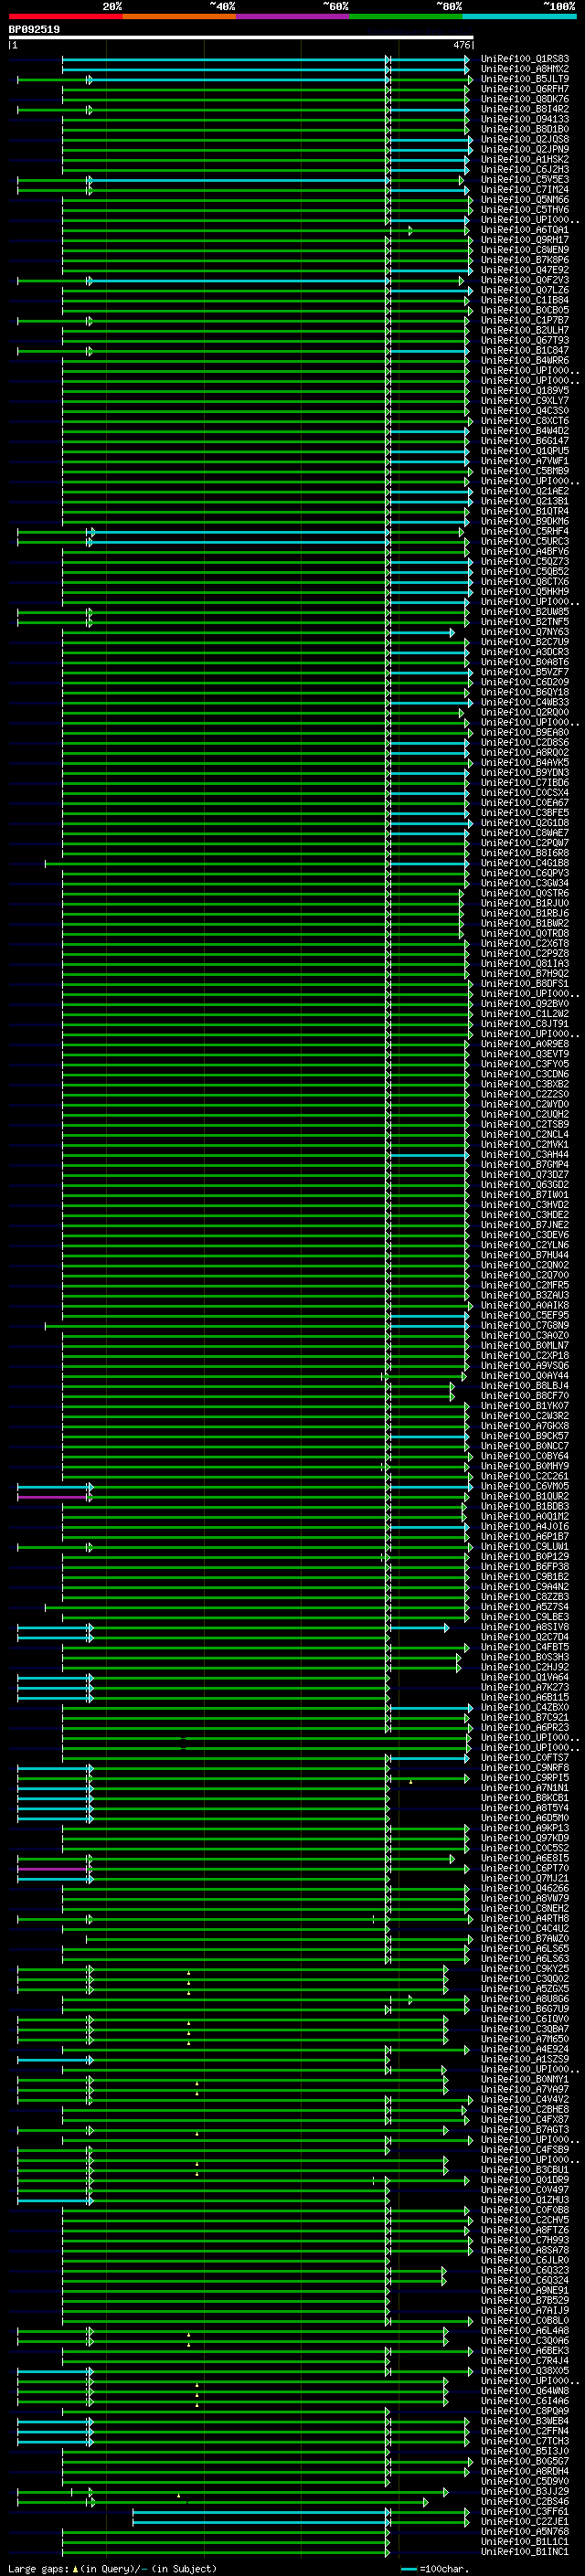The height and width of the screenshot is (2576, 585).
Task: Select UniRef100_C7IM24 label
Action: [x=525, y=190]
